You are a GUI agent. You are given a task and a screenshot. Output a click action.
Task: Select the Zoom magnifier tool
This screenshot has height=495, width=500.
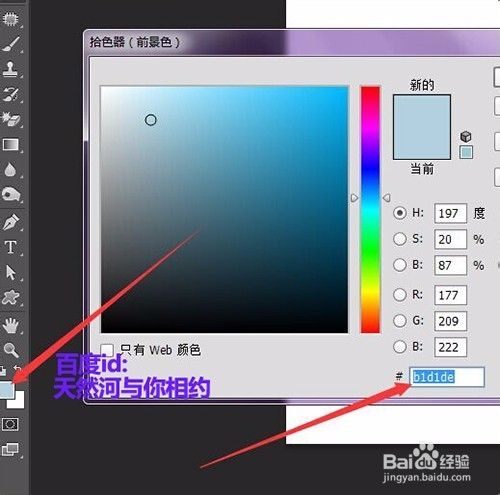tap(11, 350)
